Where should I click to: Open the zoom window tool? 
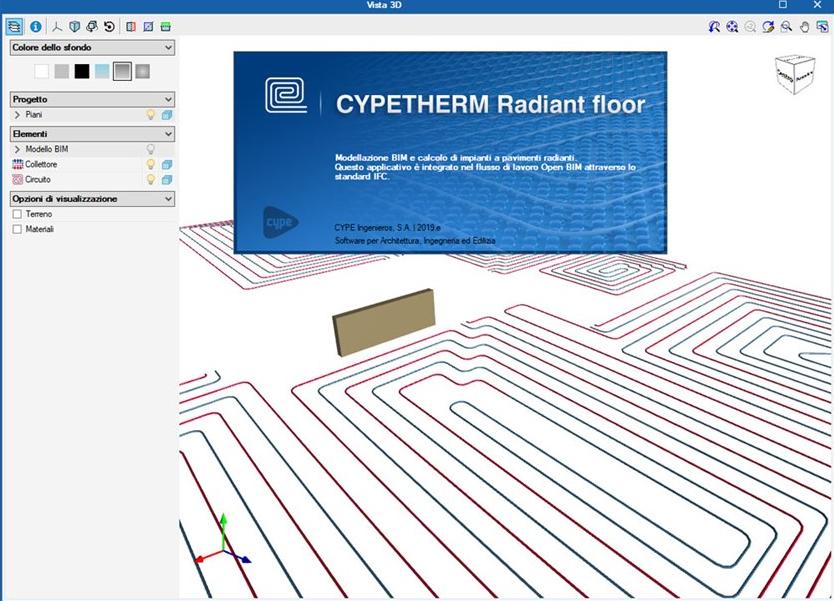coord(786,27)
